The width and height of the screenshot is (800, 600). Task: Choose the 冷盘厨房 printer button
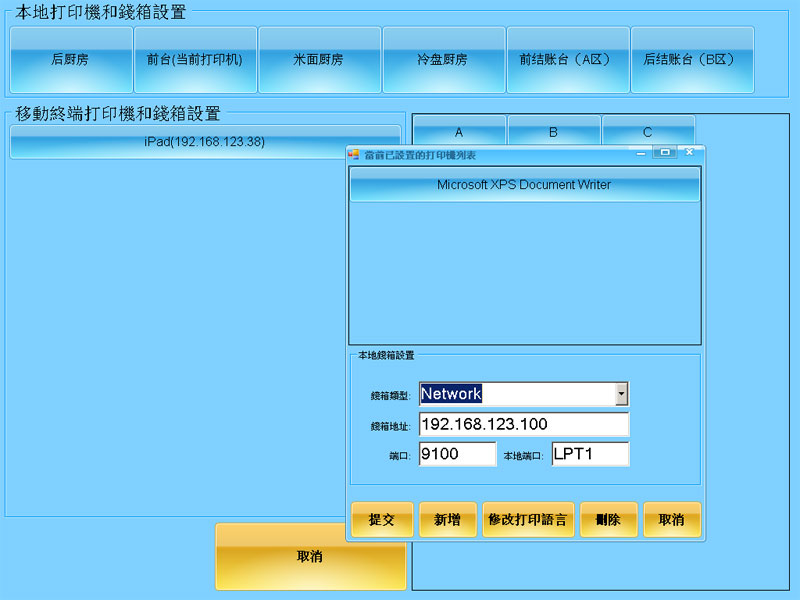(x=443, y=60)
